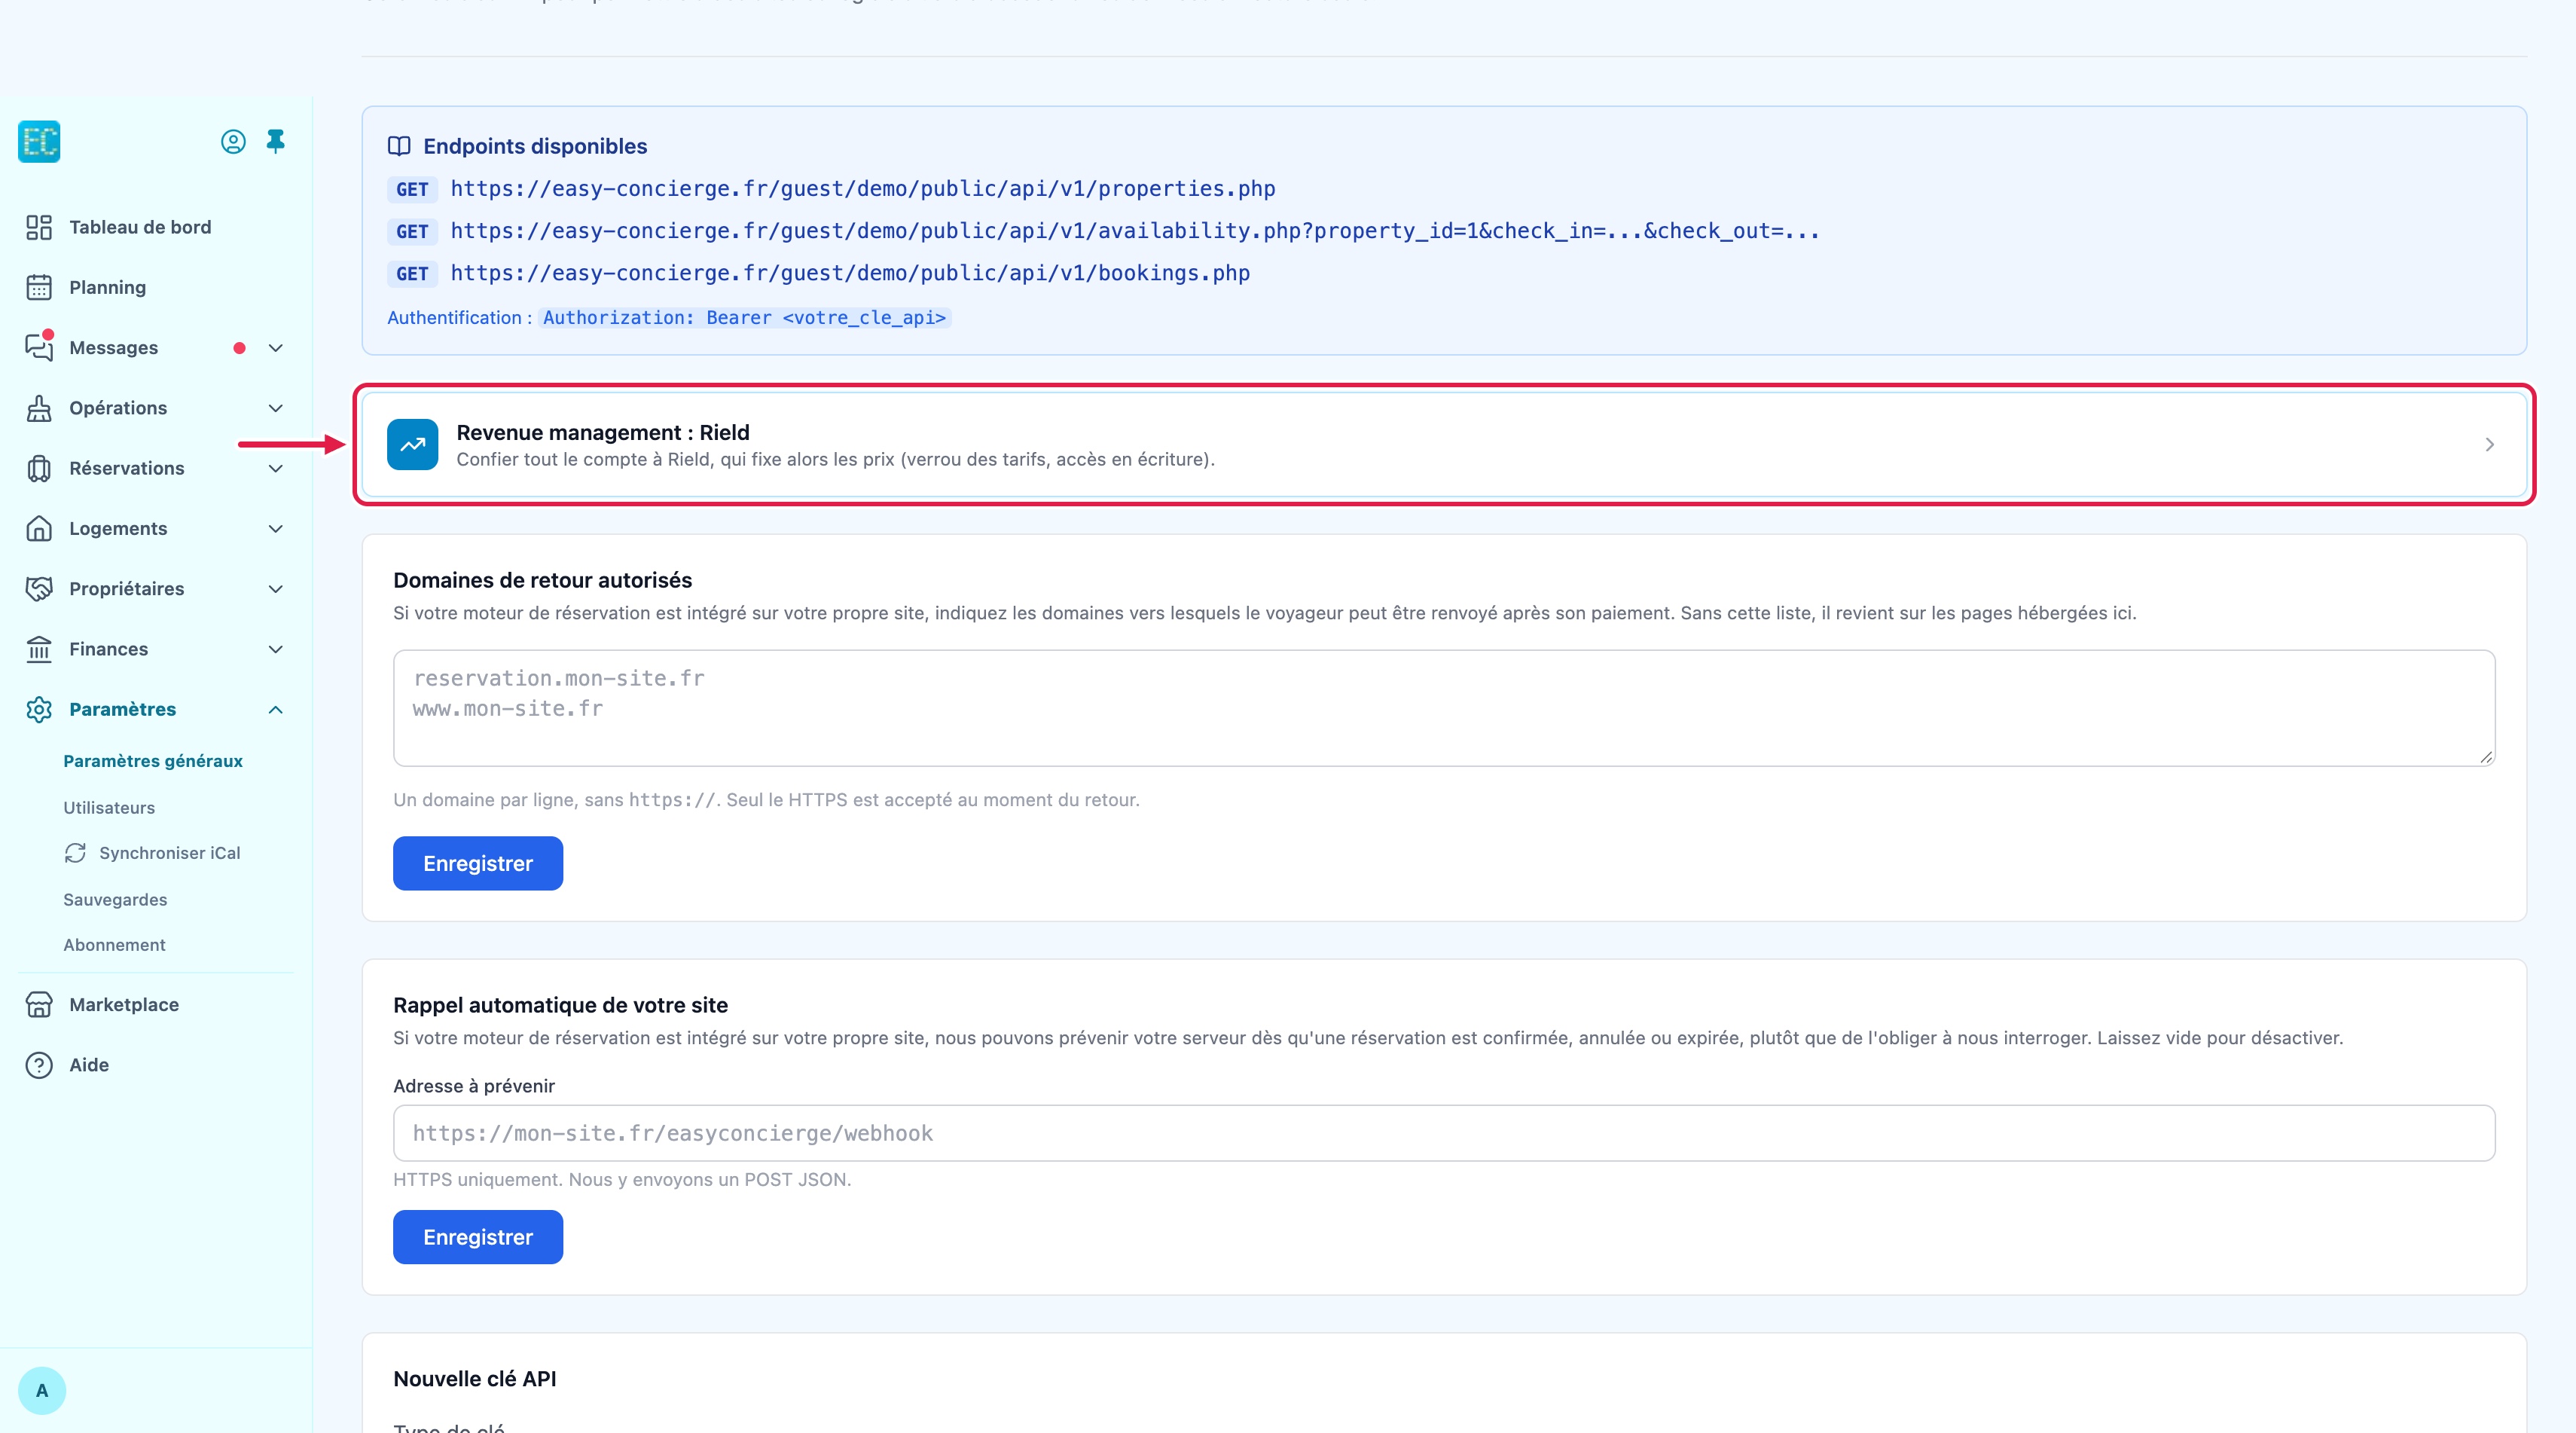Open the Sauvegardes settings page

click(115, 900)
